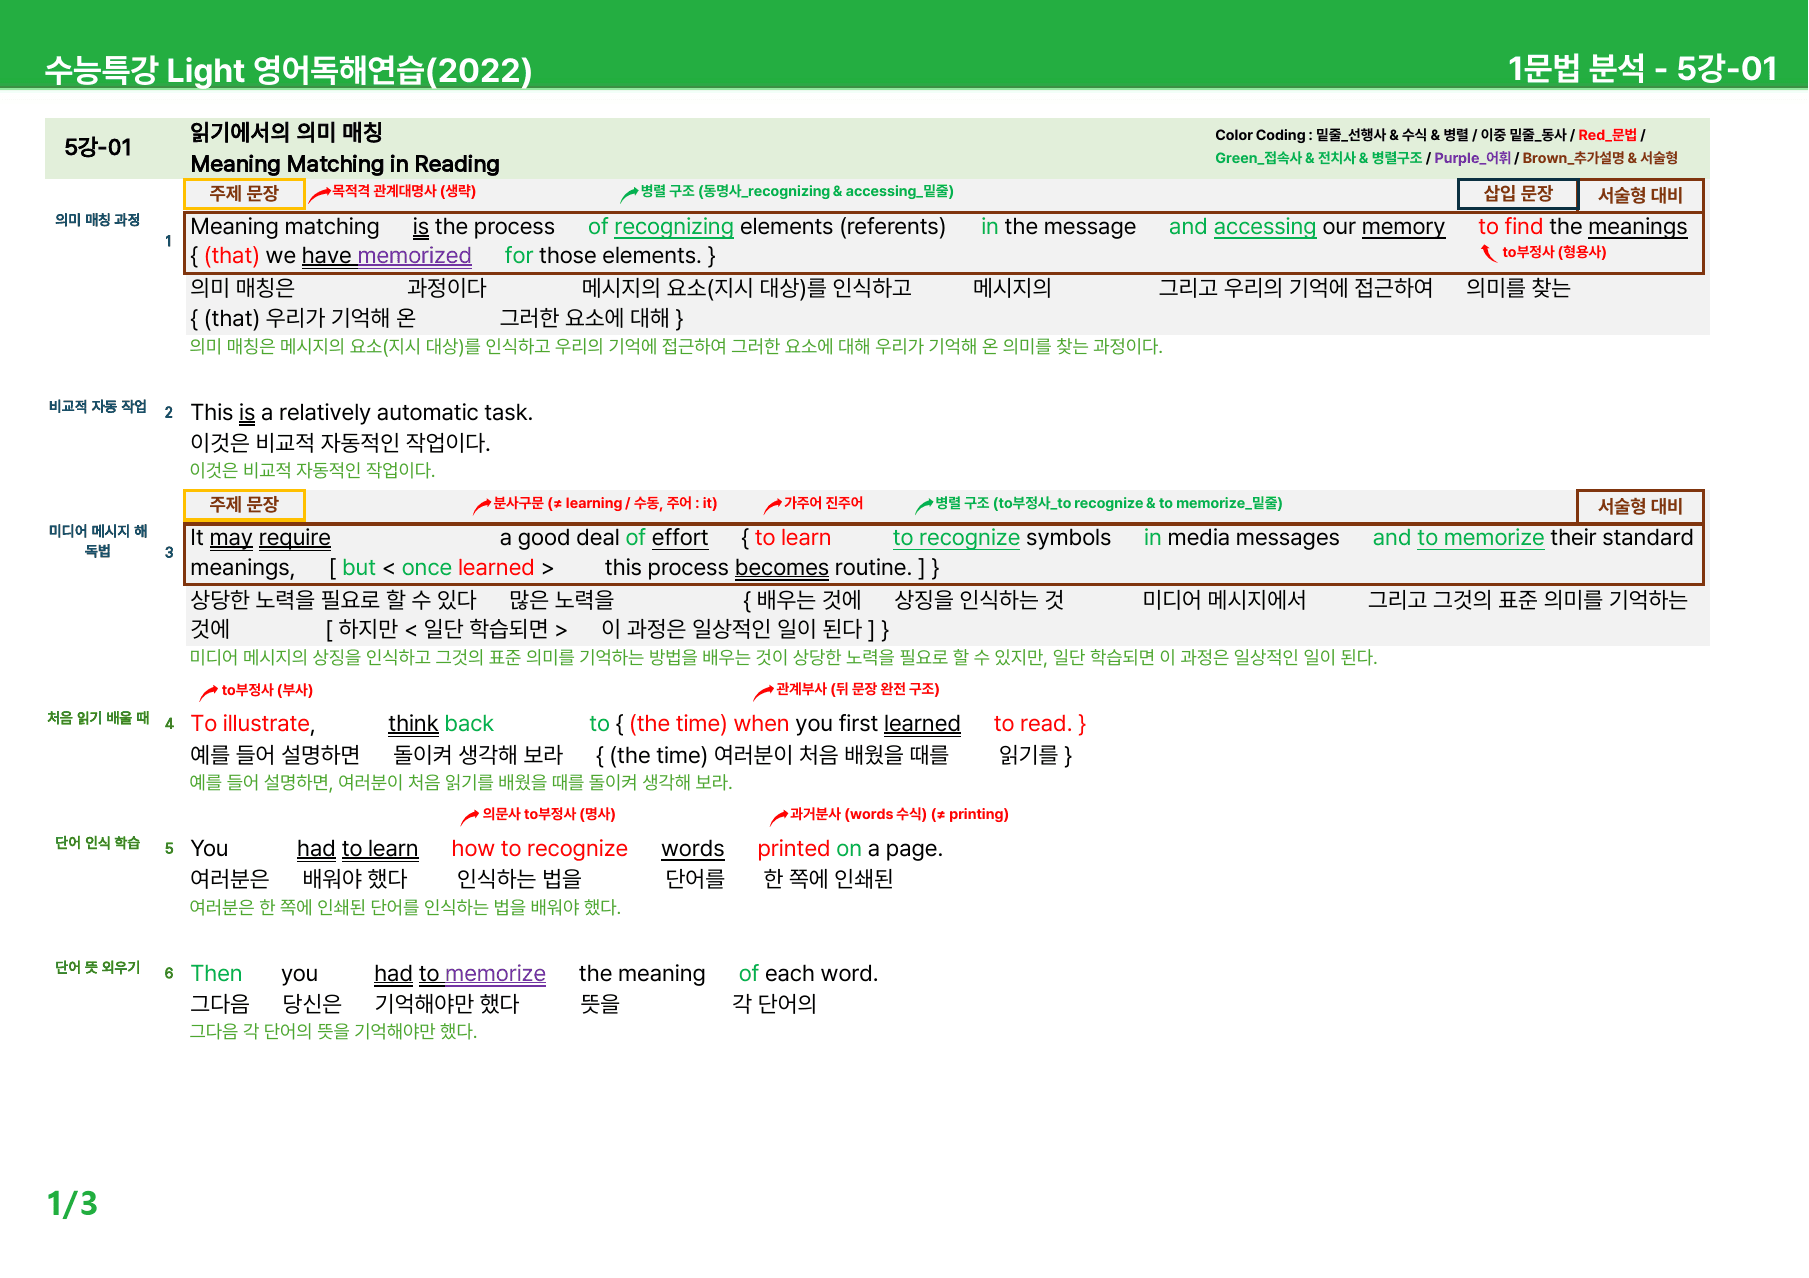Click the green note '병렬 구조 (동명사_recognizing & accessing_밑줄)'
This screenshot has width=1809, height=1278.
point(796,191)
